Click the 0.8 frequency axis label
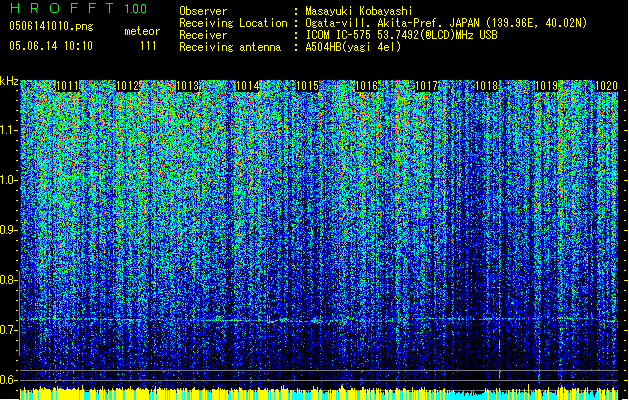Viewport: 629px width, 400px height. [x=9, y=280]
